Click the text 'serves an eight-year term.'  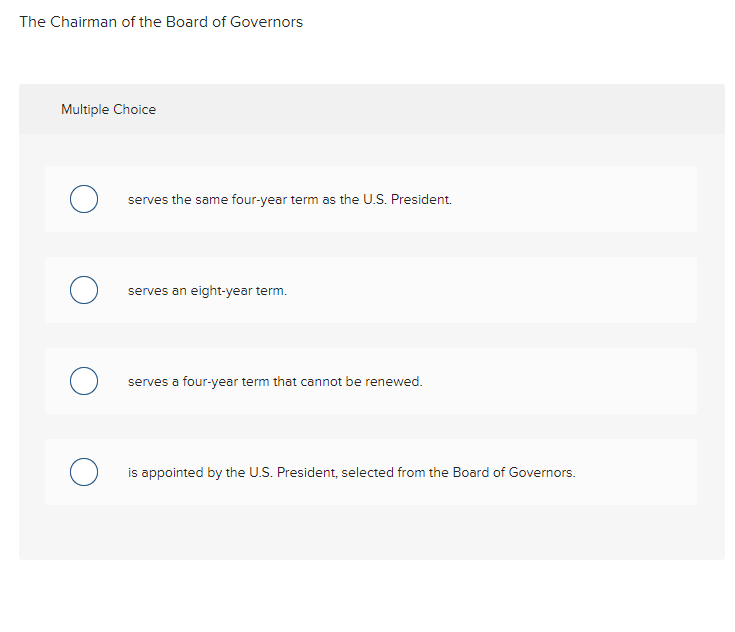click(x=207, y=291)
